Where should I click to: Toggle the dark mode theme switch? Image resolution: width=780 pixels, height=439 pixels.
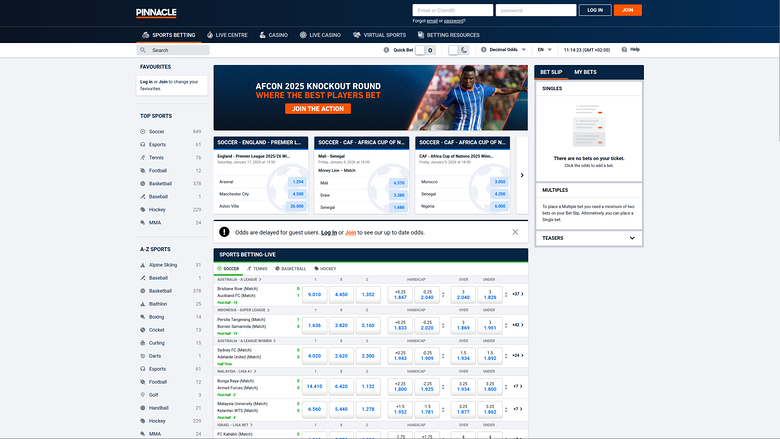point(459,49)
